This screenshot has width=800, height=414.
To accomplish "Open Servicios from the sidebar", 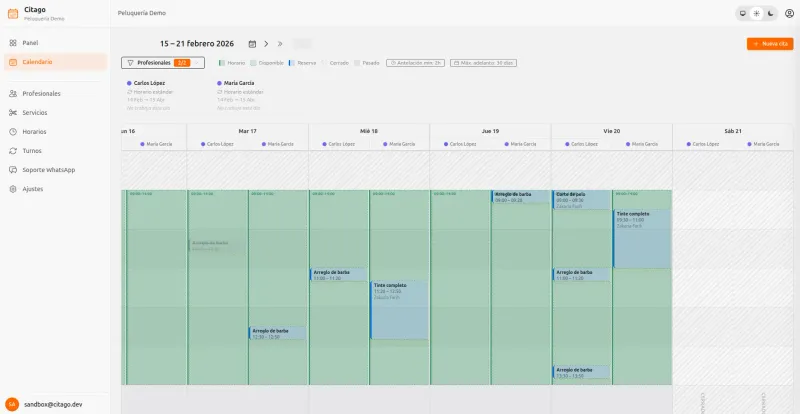I will click(34, 112).
